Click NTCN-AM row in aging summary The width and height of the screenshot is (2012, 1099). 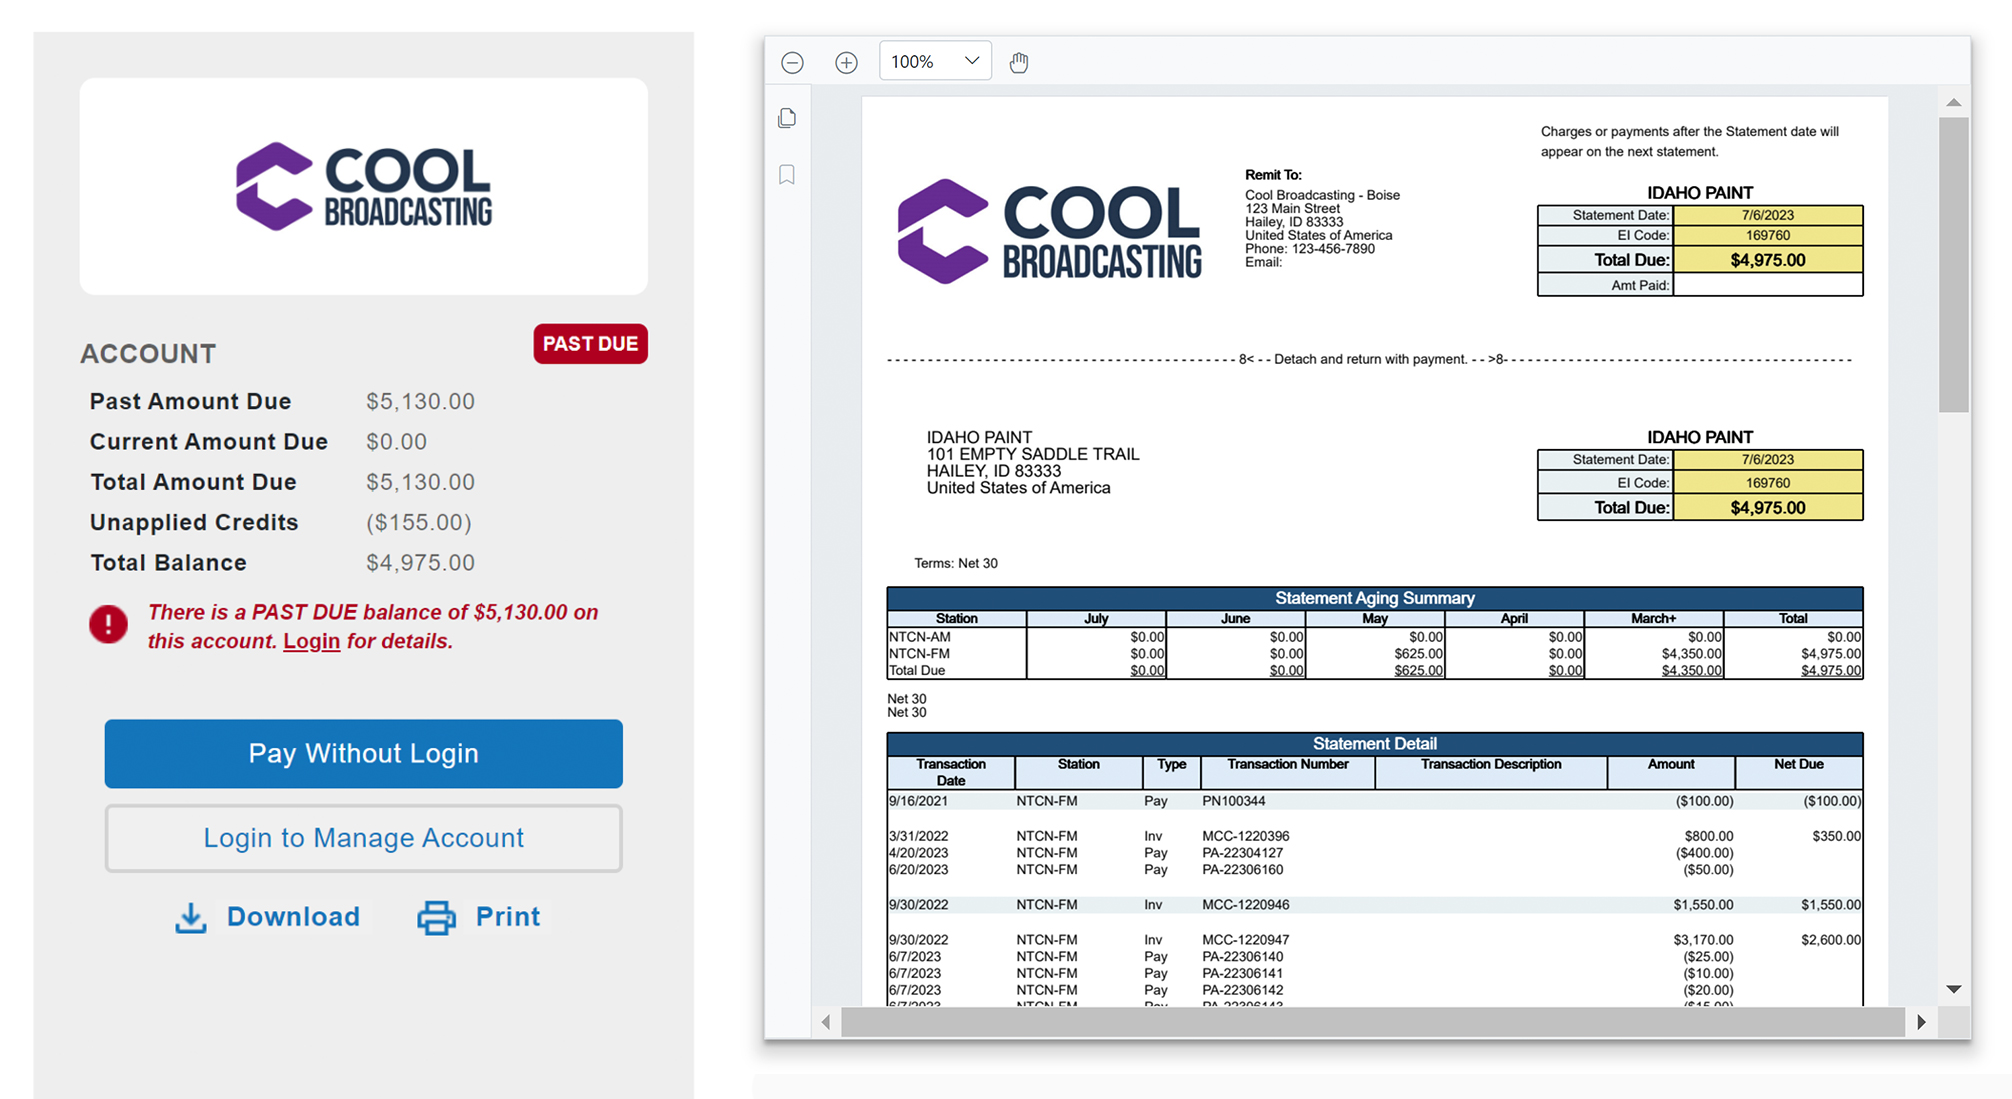click(x=1374, y=637)
